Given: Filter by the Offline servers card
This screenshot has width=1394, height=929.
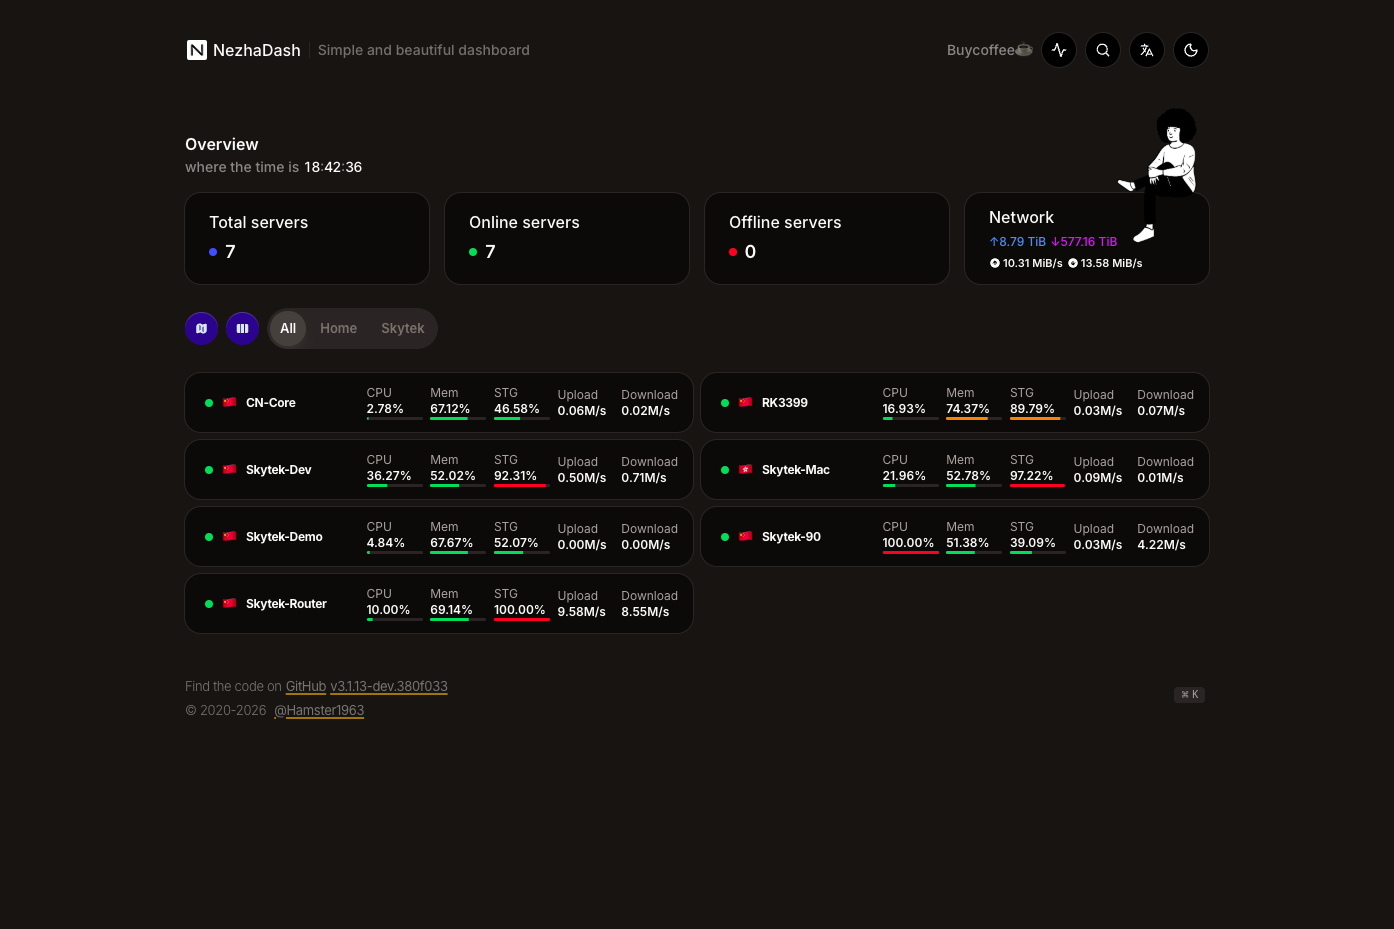Looking at the screenshot, I should coord(827,238).
